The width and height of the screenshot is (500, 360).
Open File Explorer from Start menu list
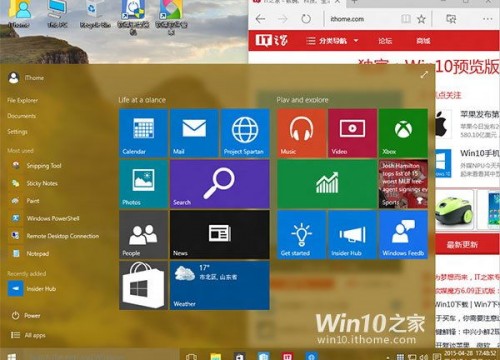(x=22, y=100)
